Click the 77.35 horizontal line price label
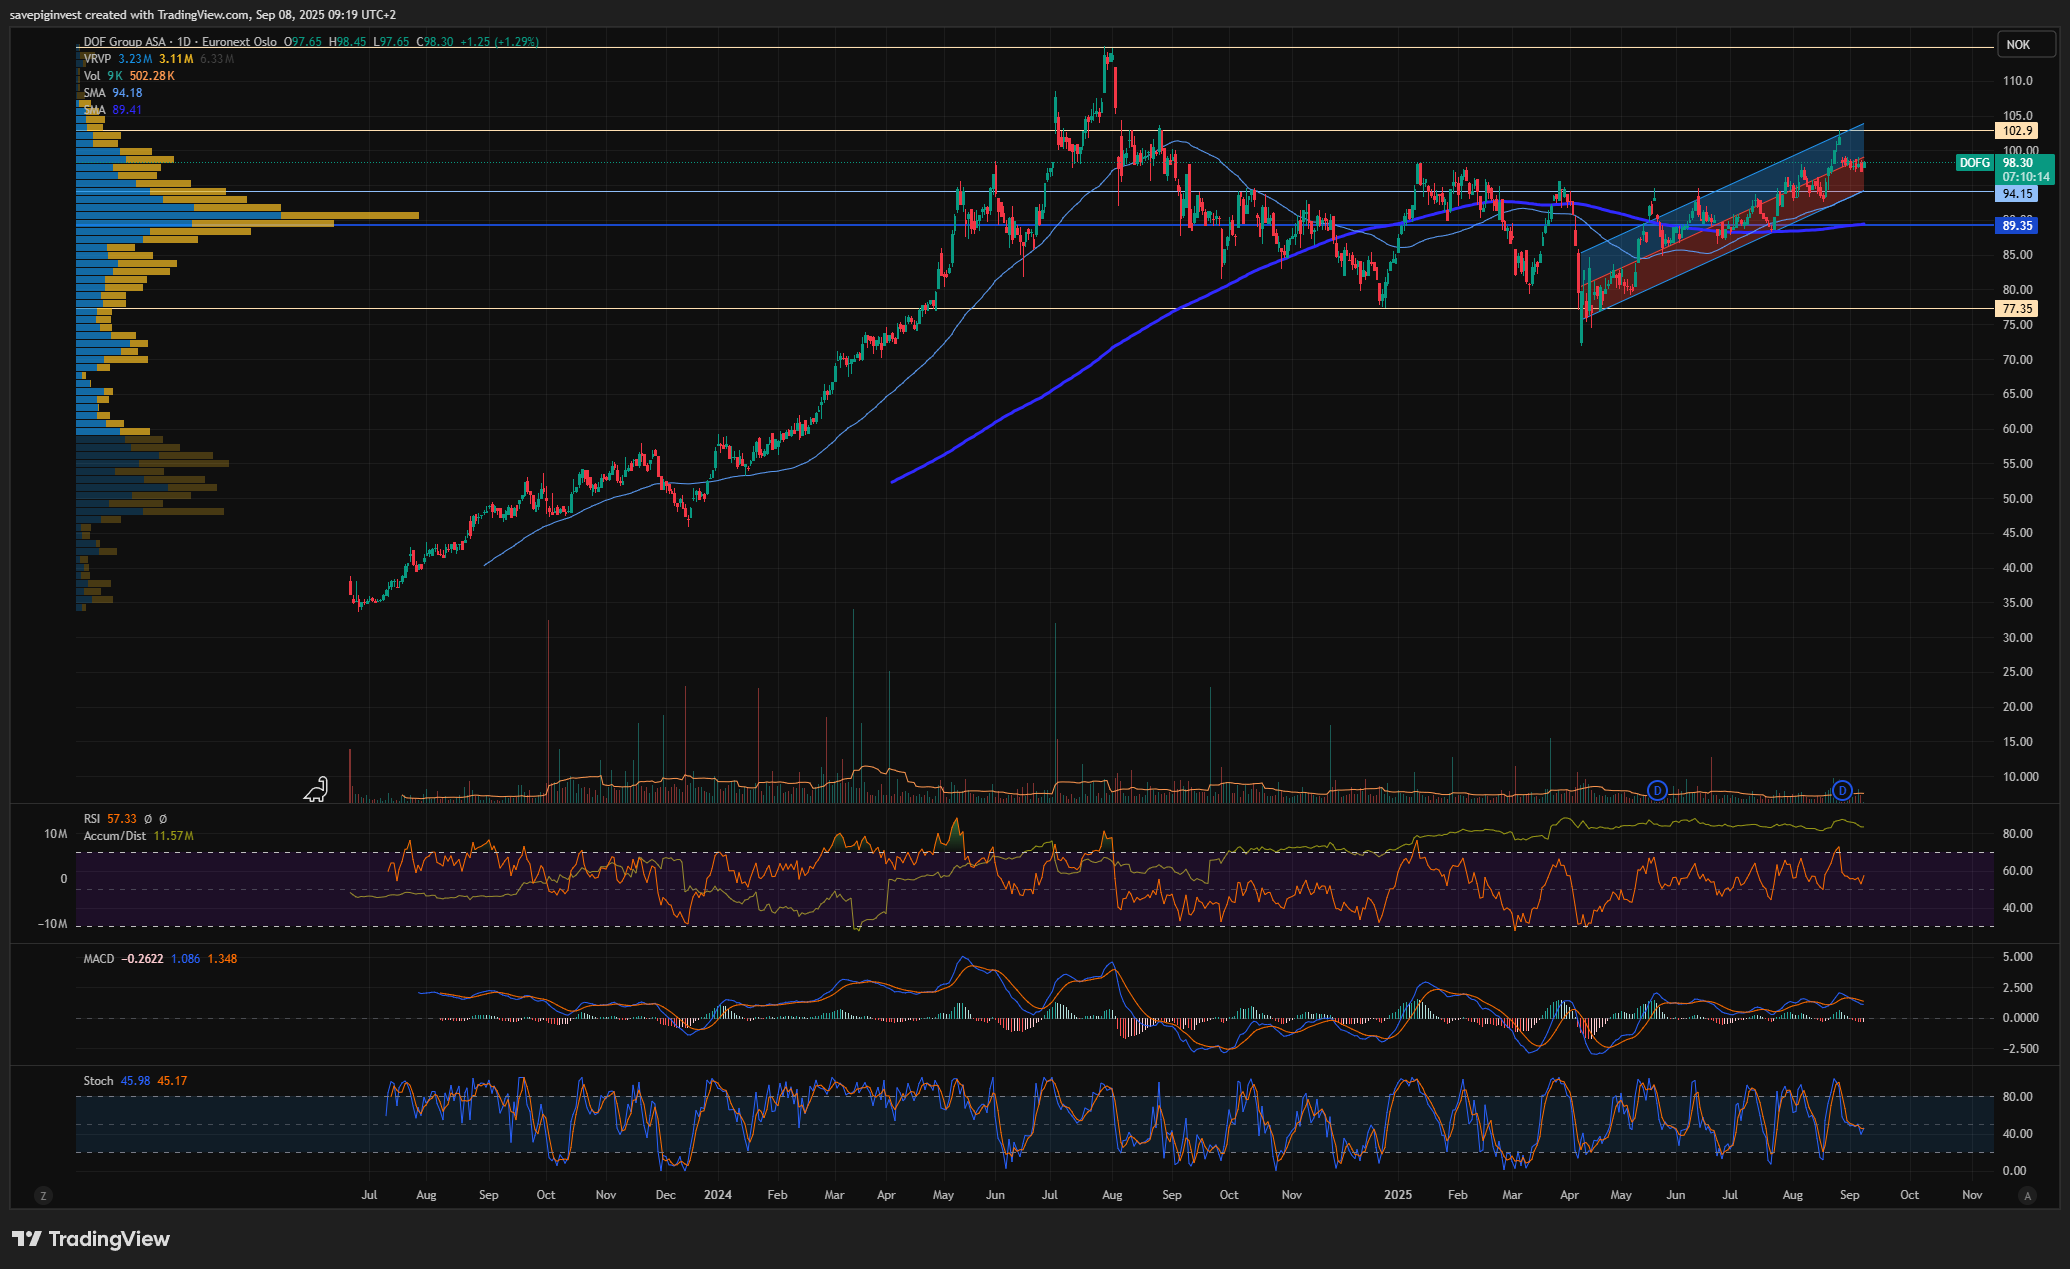Viewport: 2070px width, 1269px height. (x=2017, y=309)
